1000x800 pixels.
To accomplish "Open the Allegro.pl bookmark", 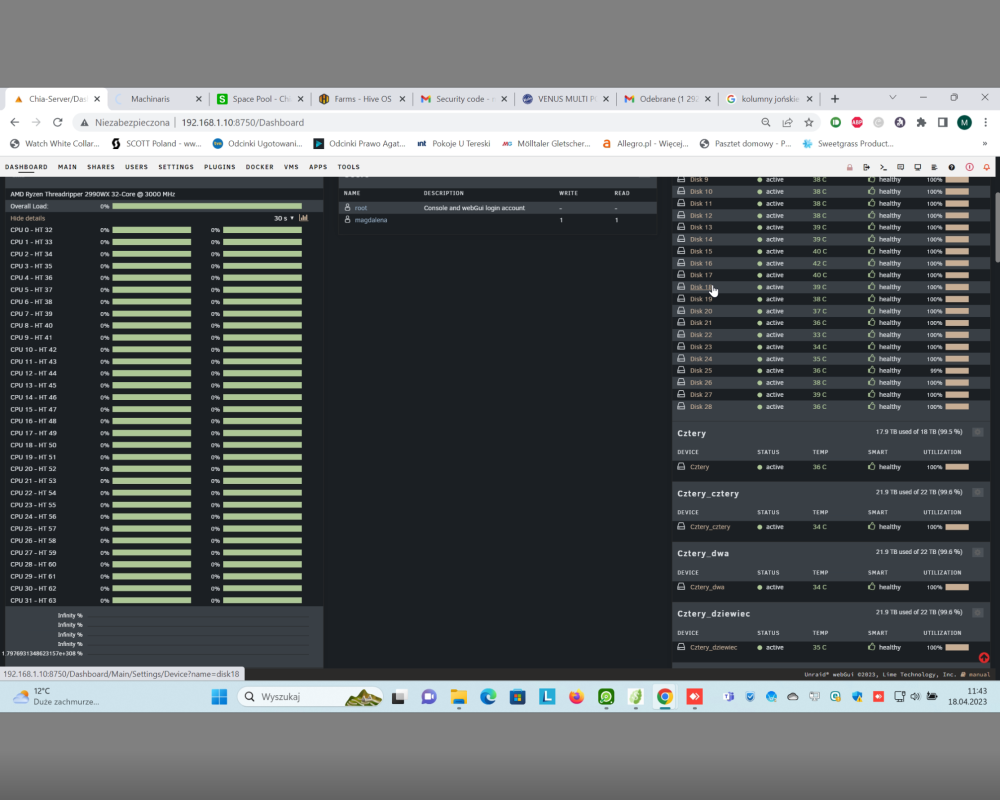I will pyautogui.click(x=645, y=144).
